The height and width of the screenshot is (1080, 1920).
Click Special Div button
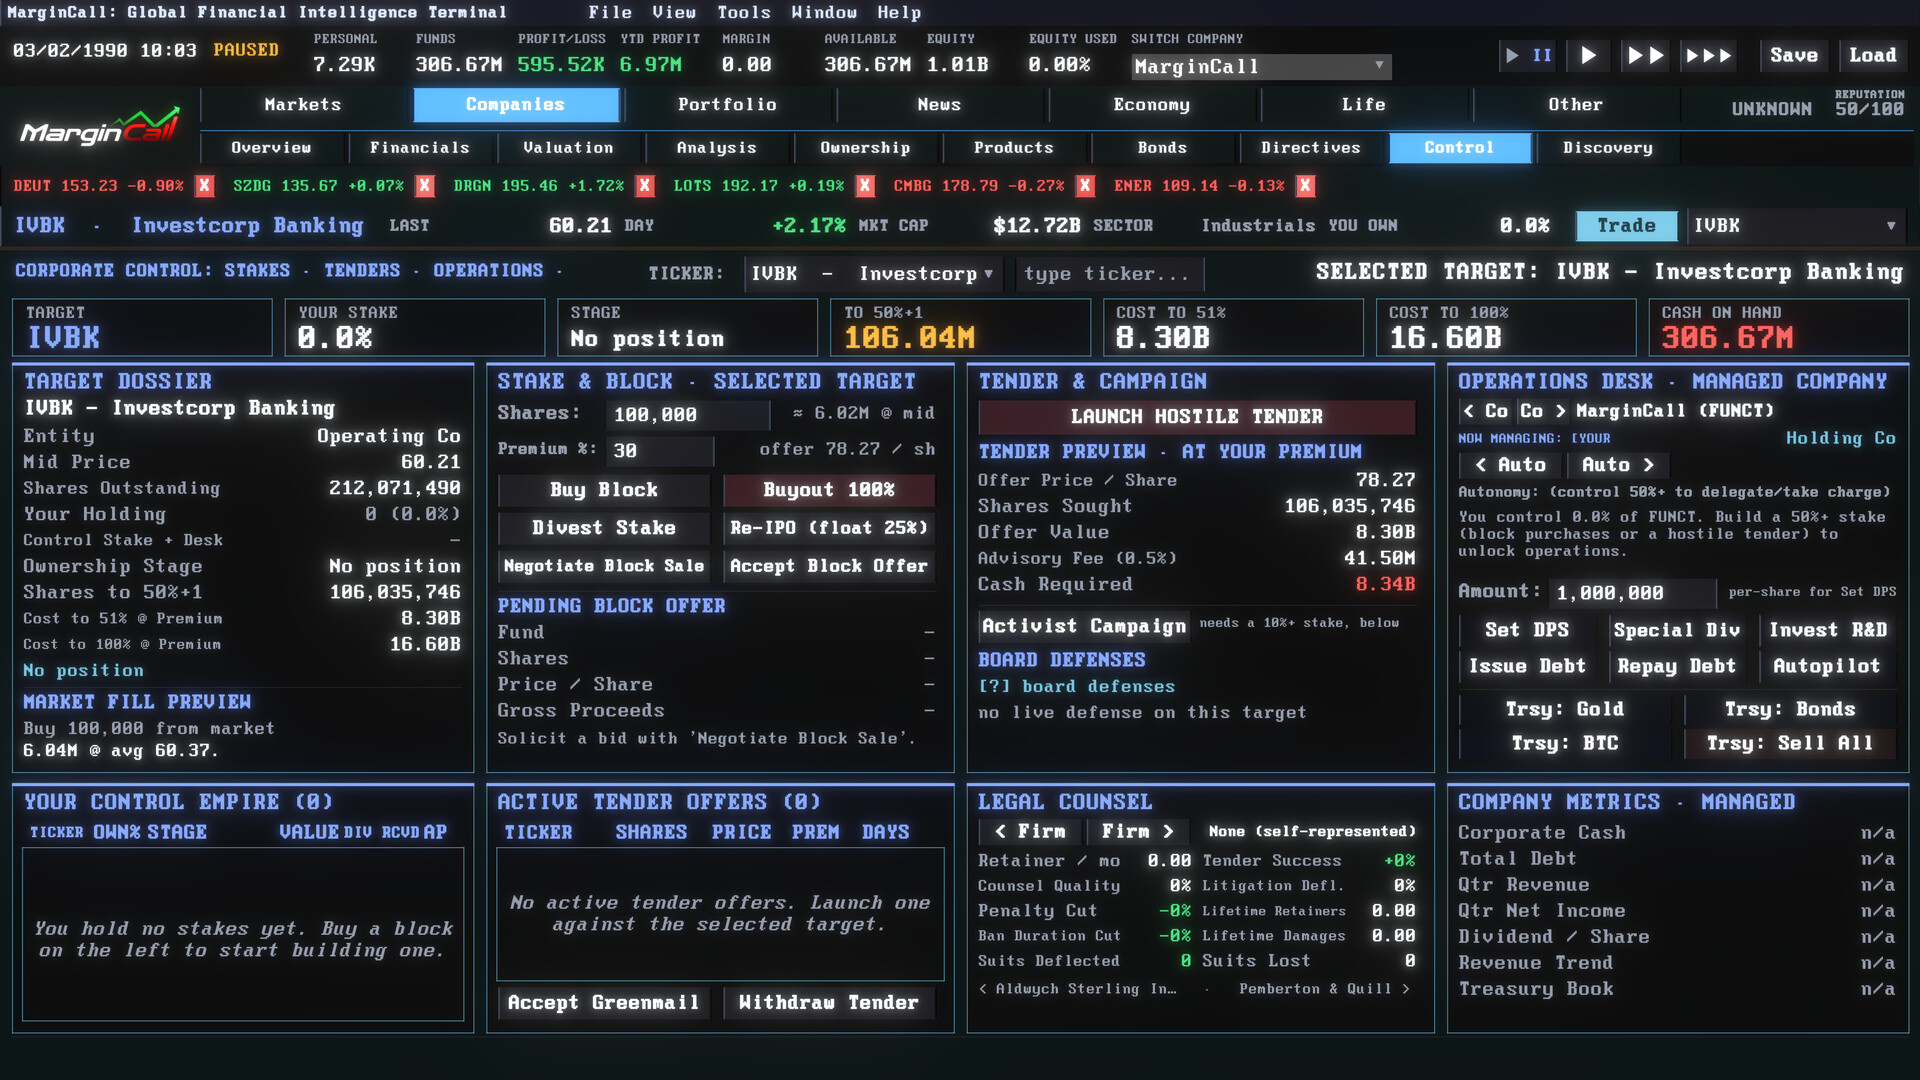point(1677,631)
